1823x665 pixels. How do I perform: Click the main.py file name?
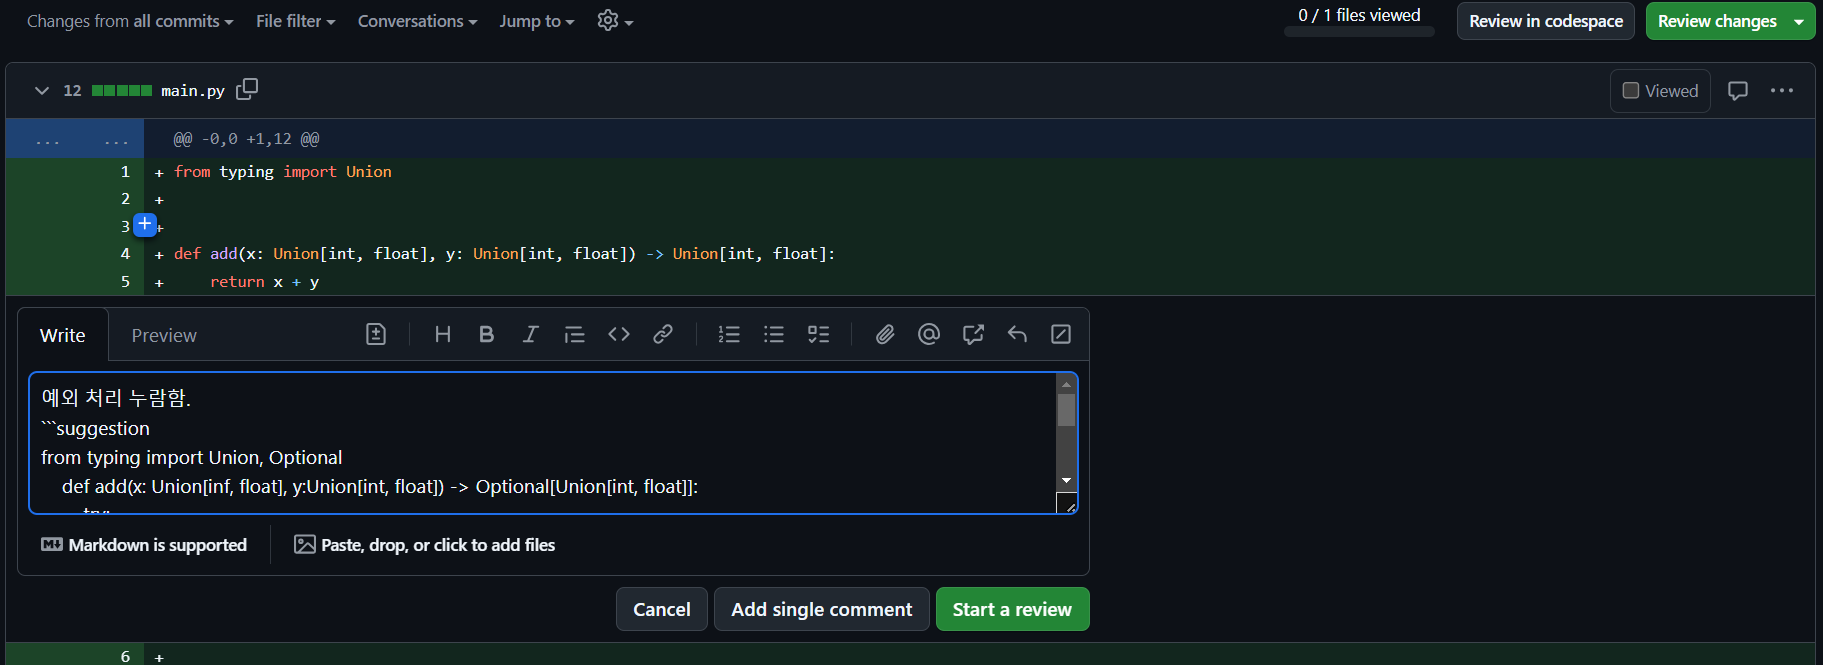[193, 90]
